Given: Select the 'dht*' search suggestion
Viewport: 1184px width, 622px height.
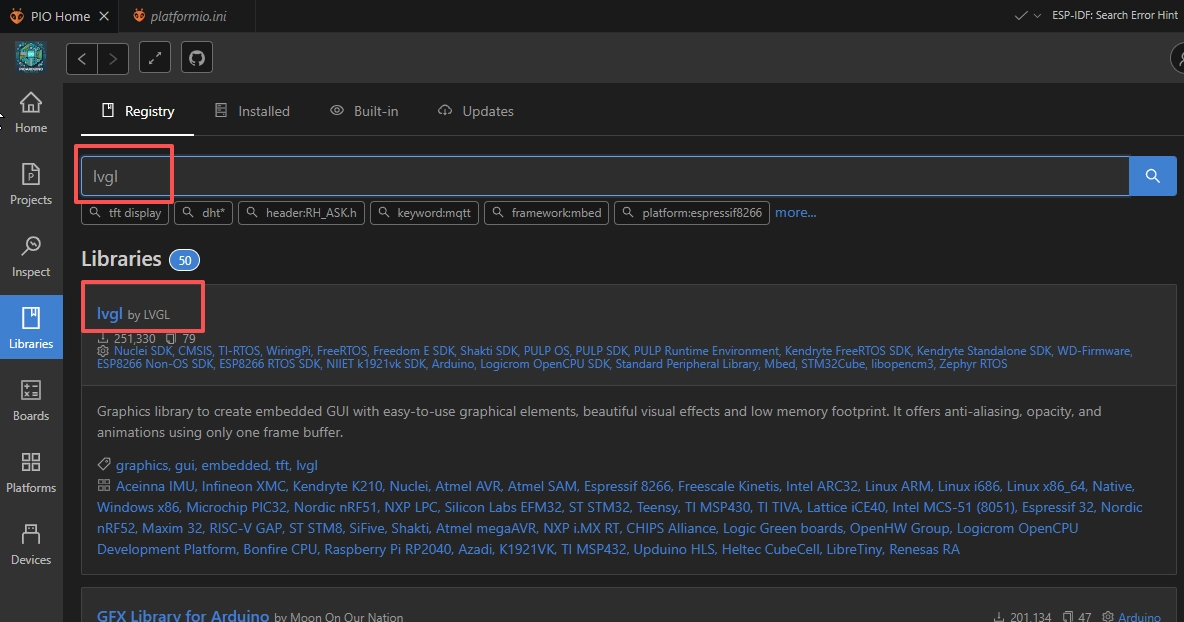Looking at the screenshot, I should point(204,213).
